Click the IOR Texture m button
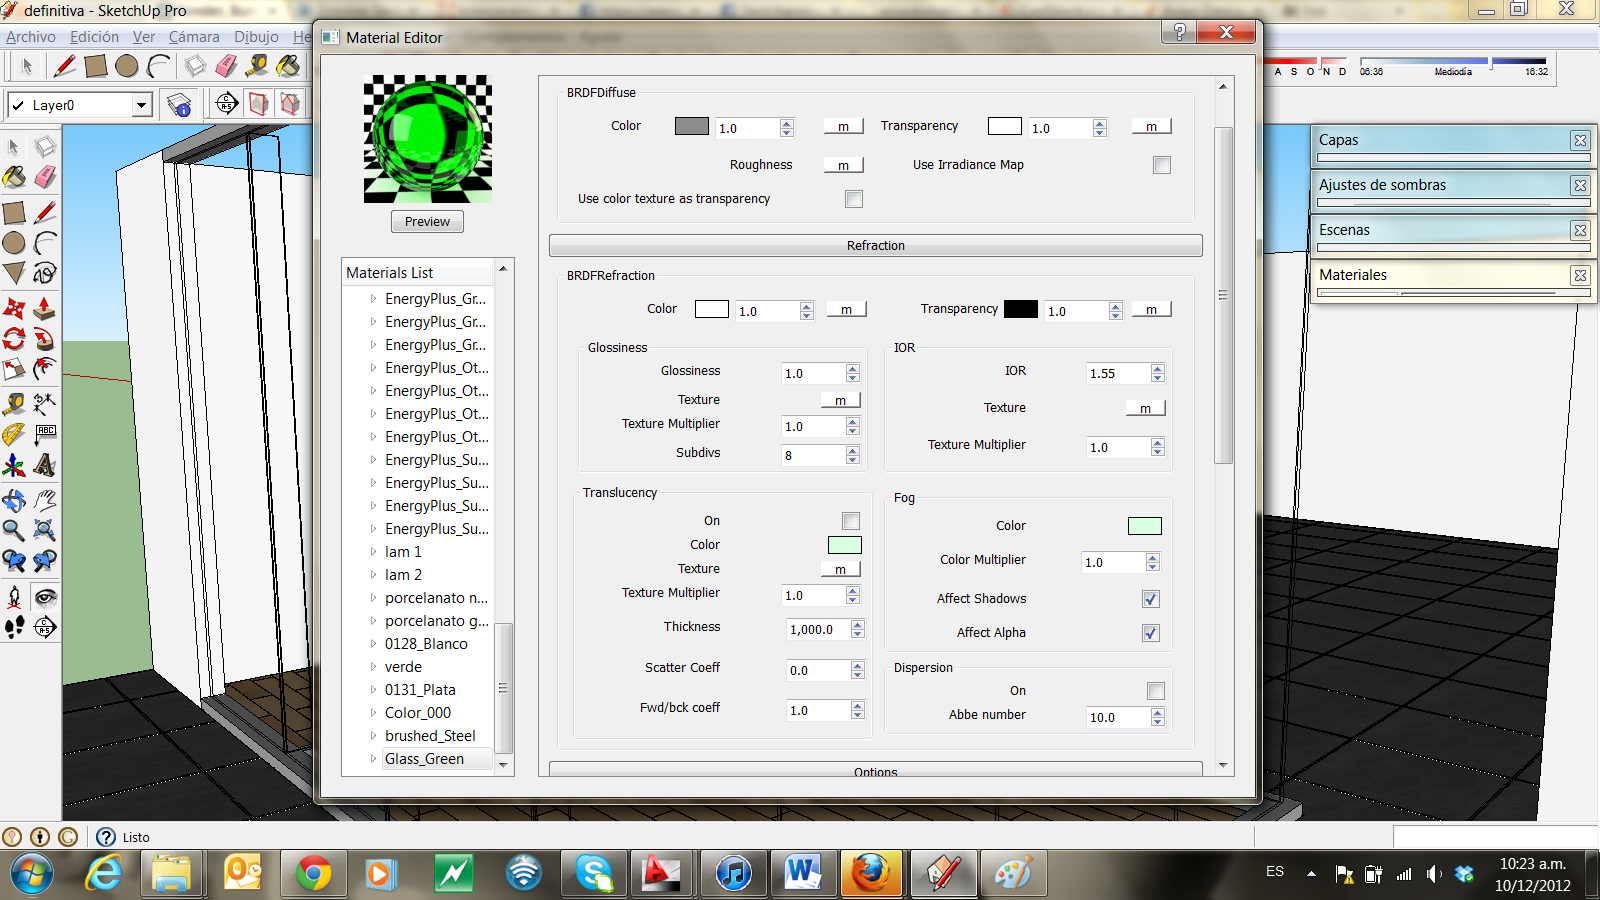 [1145, 408]
